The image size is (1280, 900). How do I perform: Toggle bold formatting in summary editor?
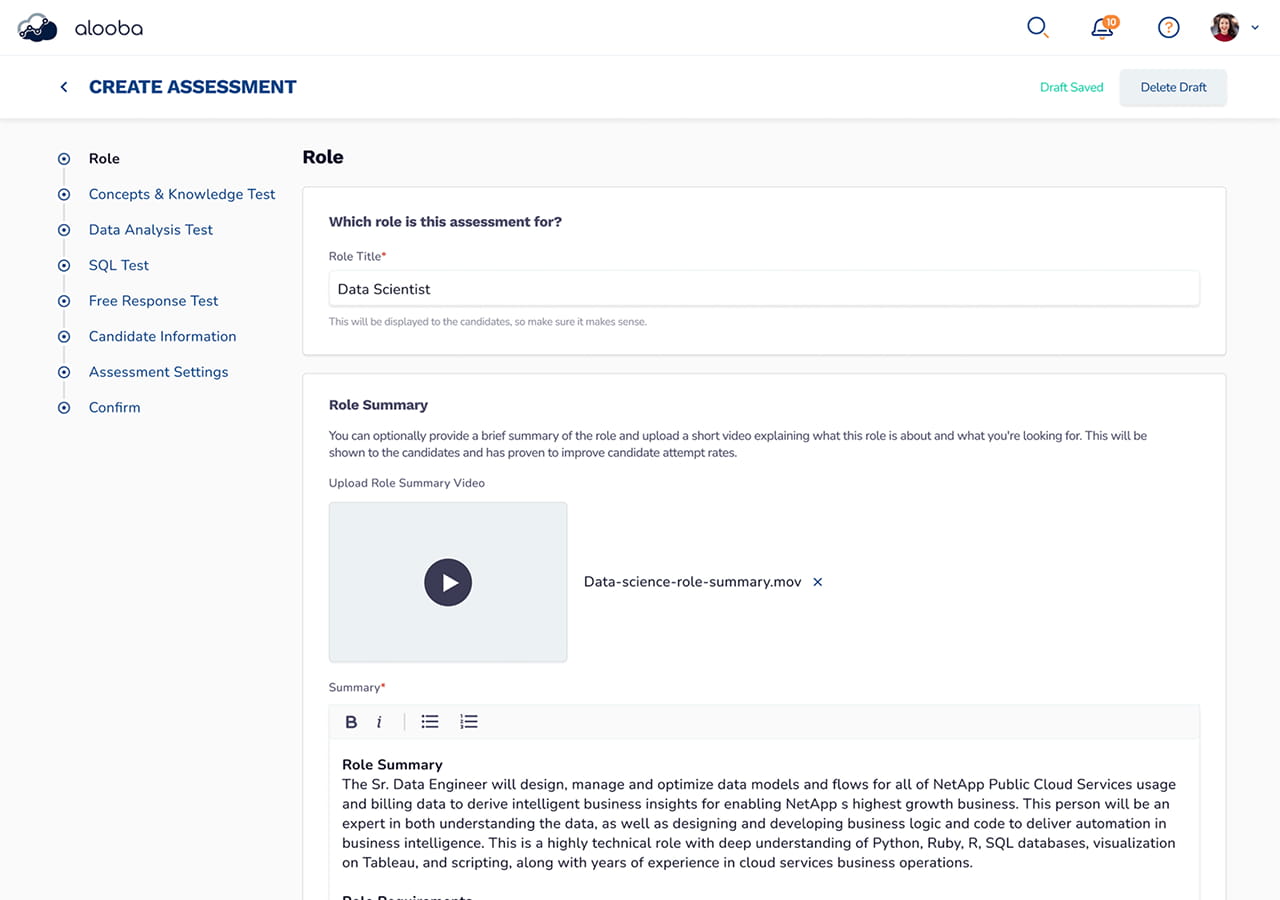tap(351, 722)
